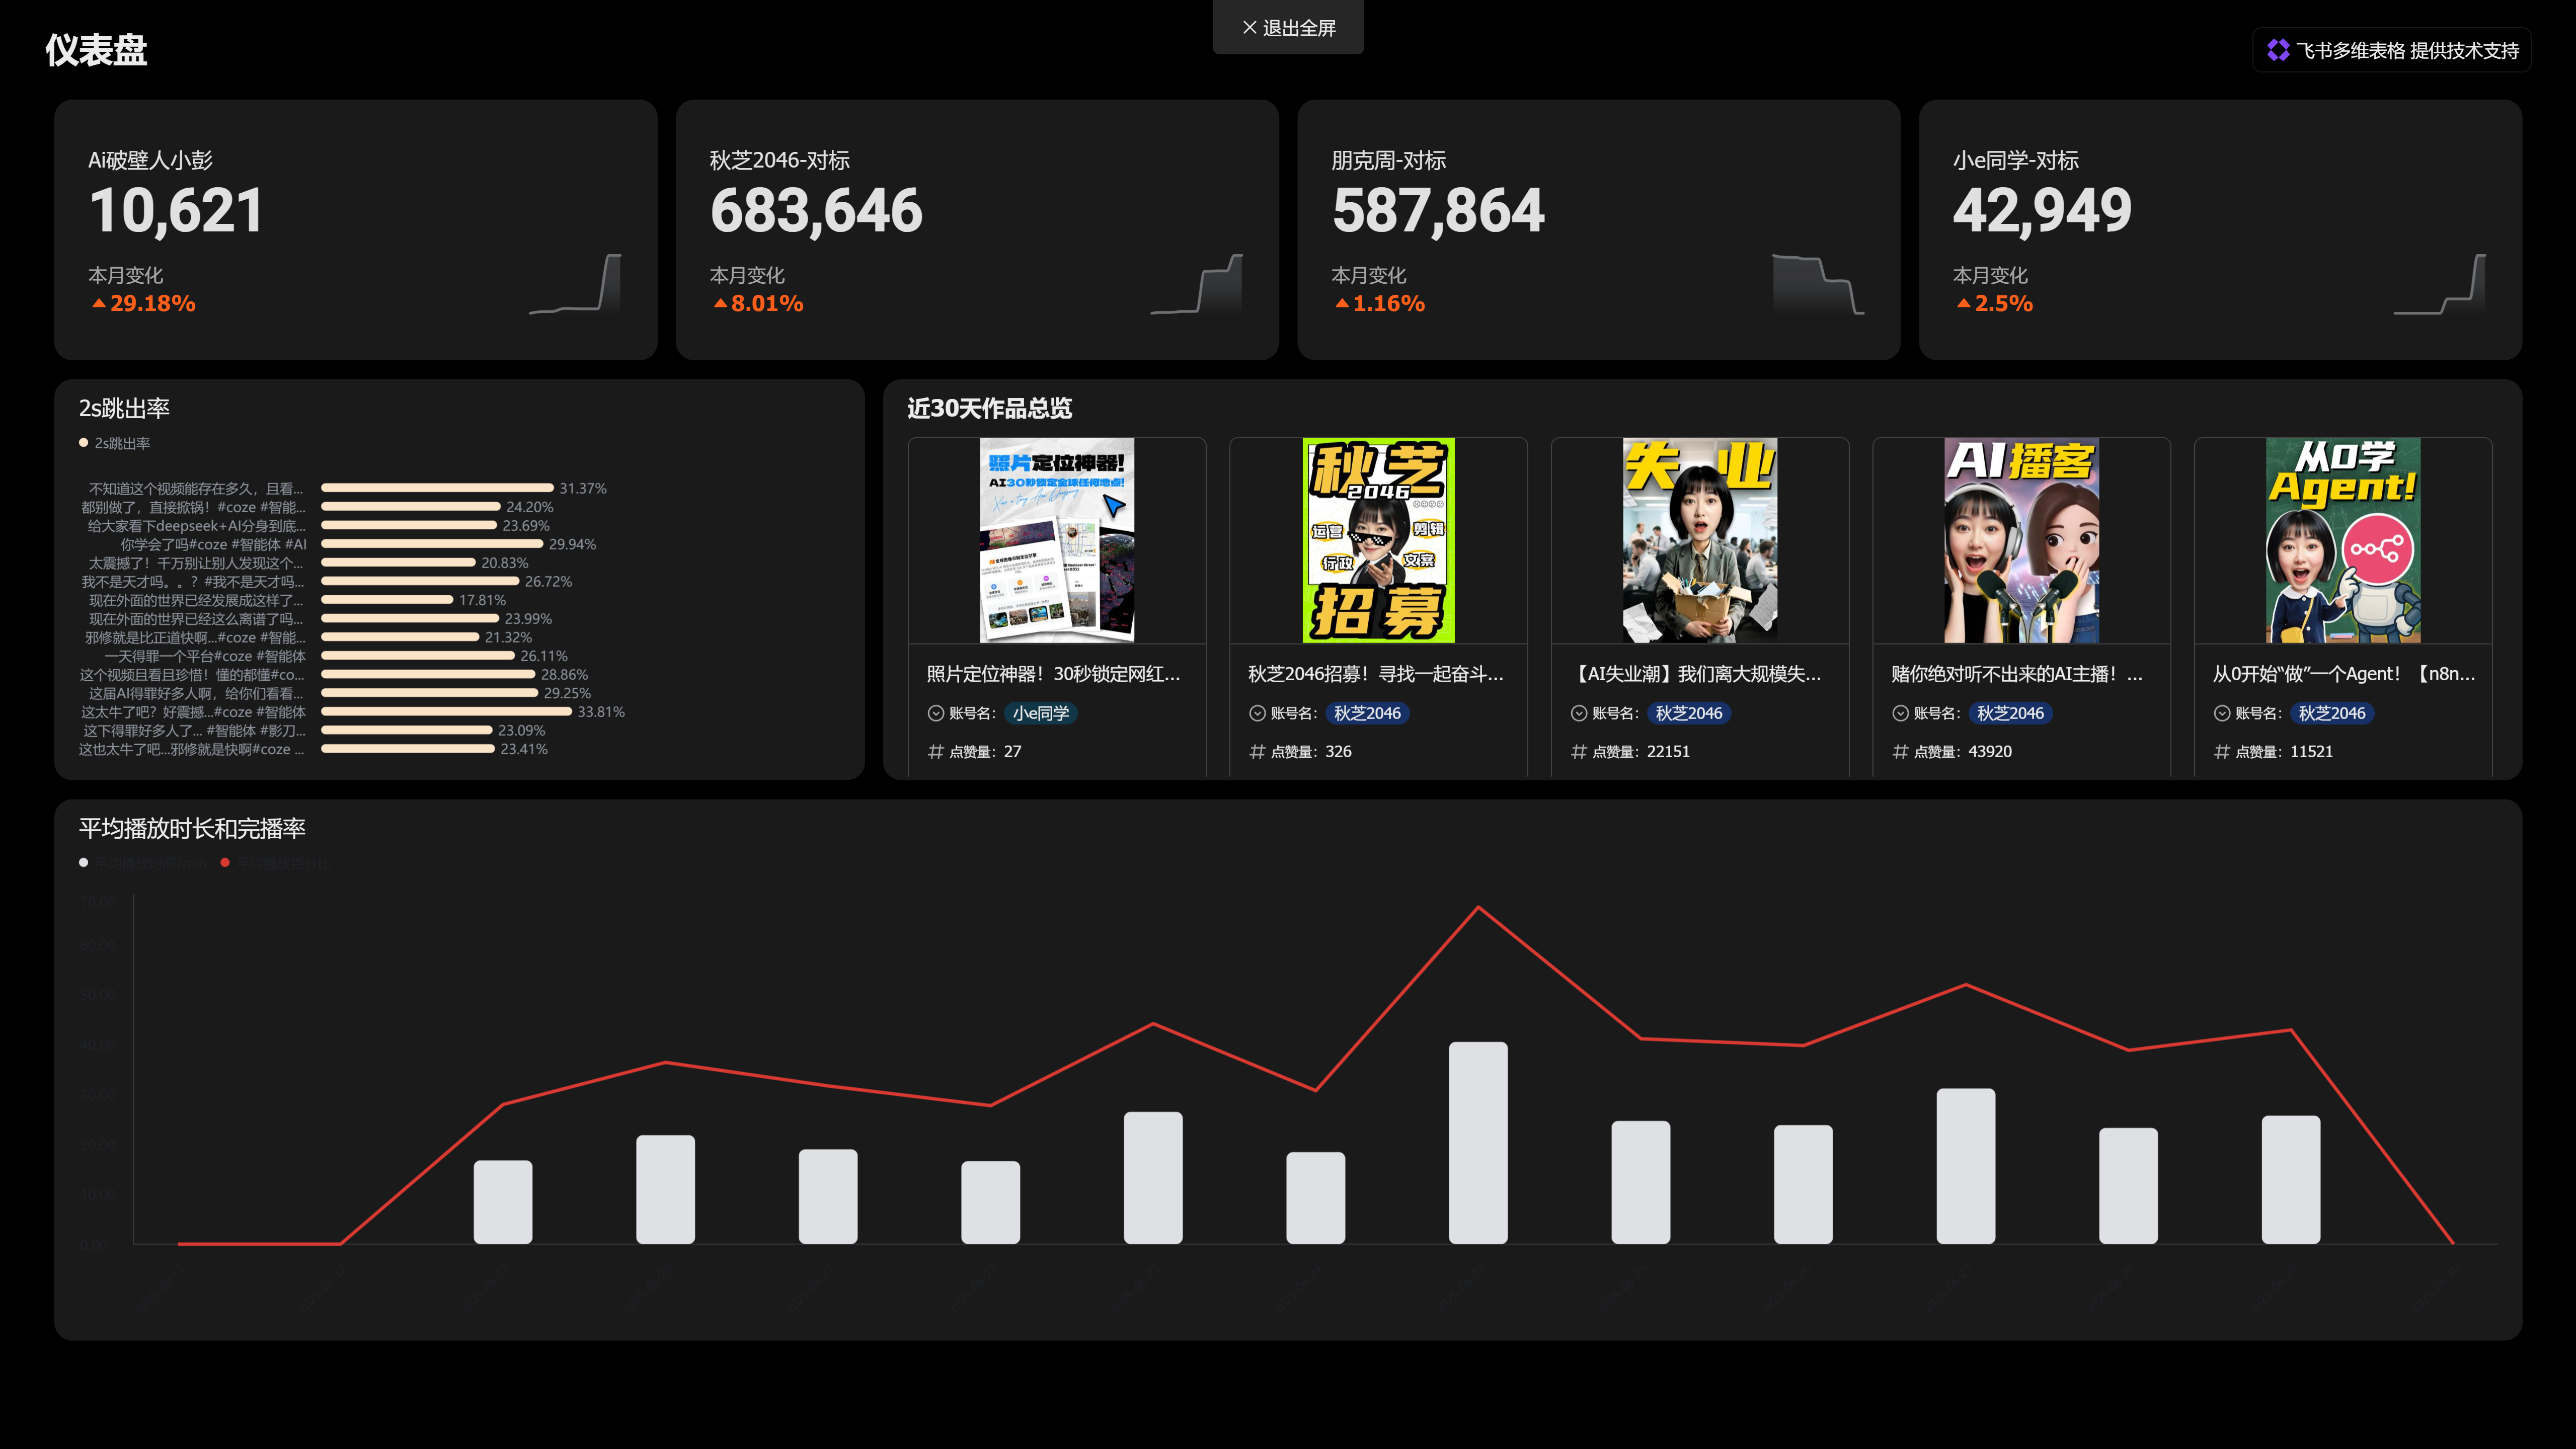The image size is (2576, 1449).
Task: Toggle the red legend series in 平均播放时长 chart
Action: click(226, 863)
